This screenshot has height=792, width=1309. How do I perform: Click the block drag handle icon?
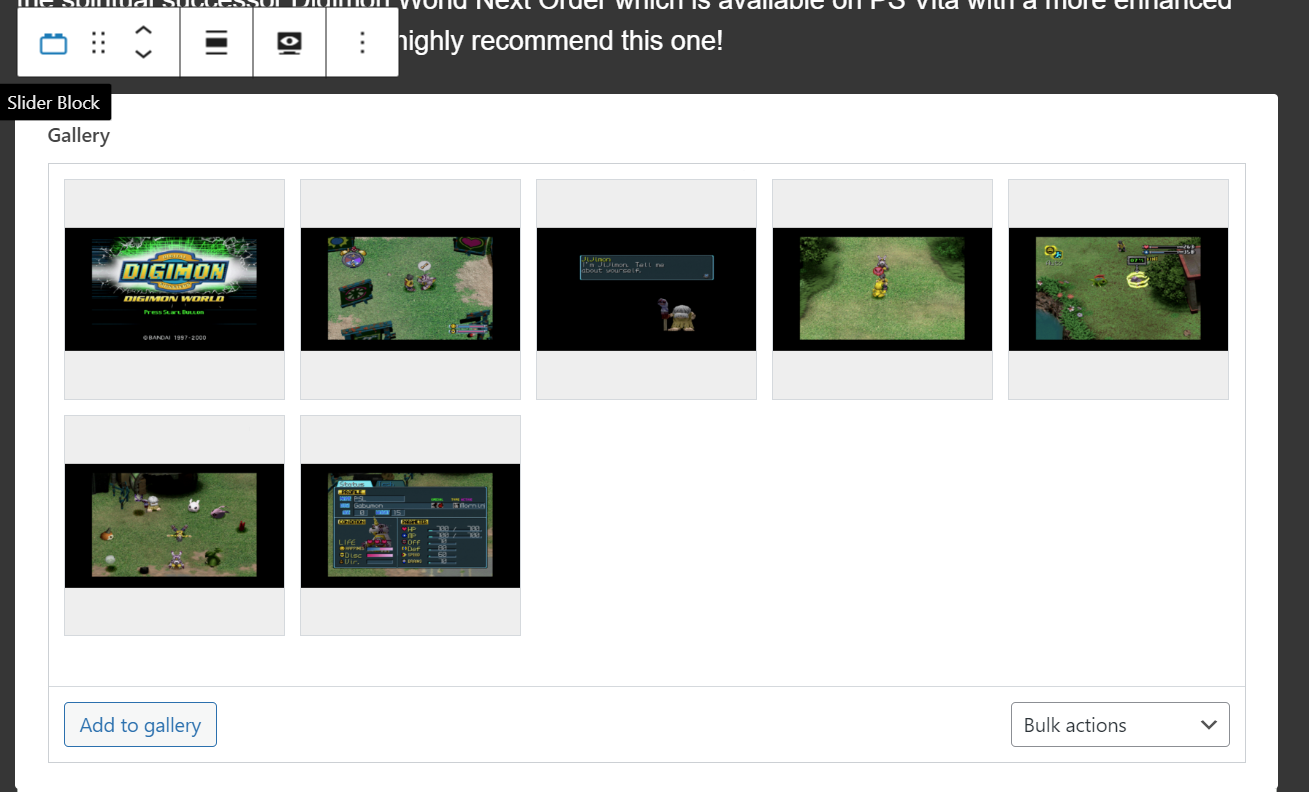pos(98,43)
